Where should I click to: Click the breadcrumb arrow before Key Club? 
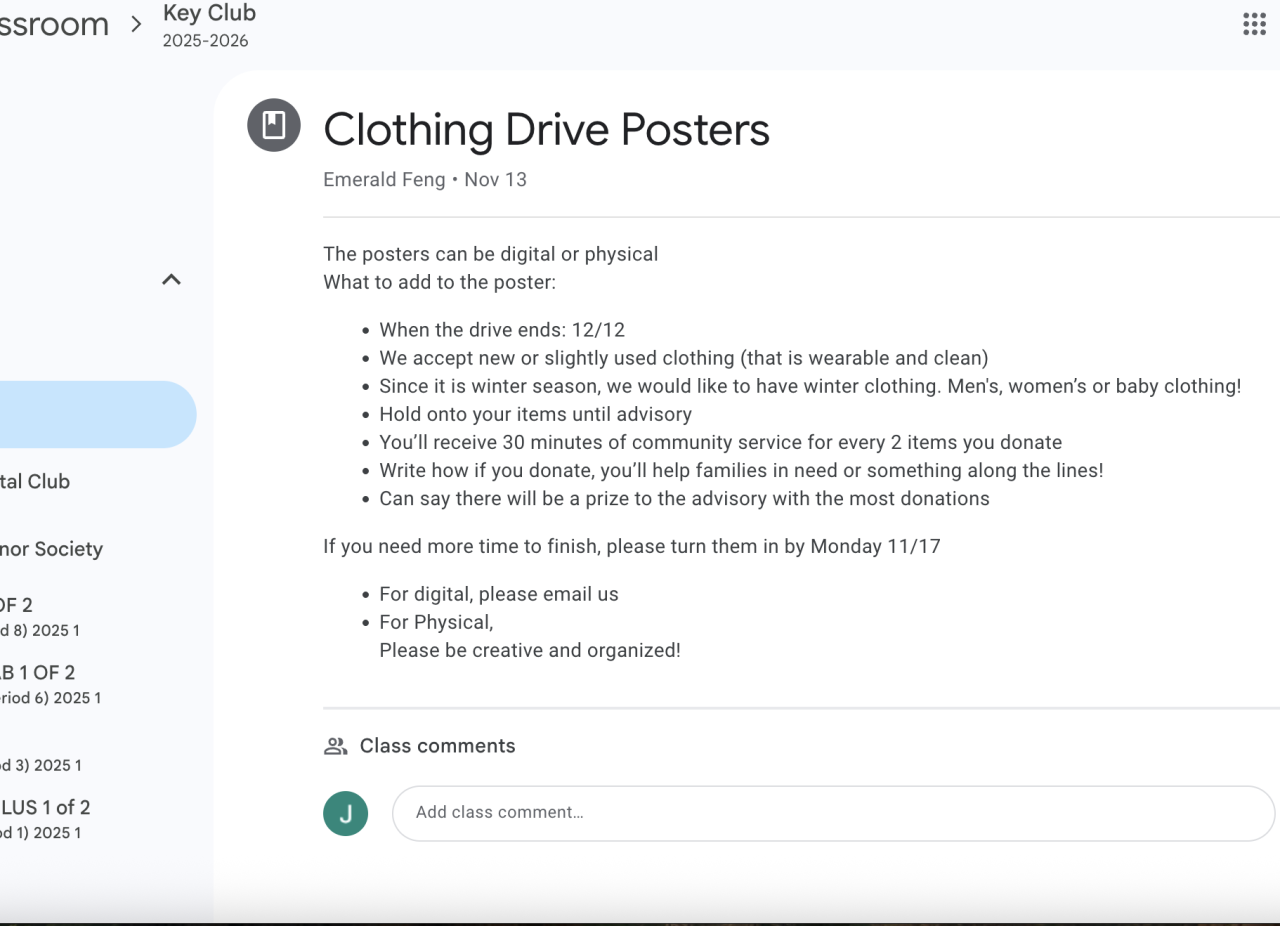(x=136, y=24)
